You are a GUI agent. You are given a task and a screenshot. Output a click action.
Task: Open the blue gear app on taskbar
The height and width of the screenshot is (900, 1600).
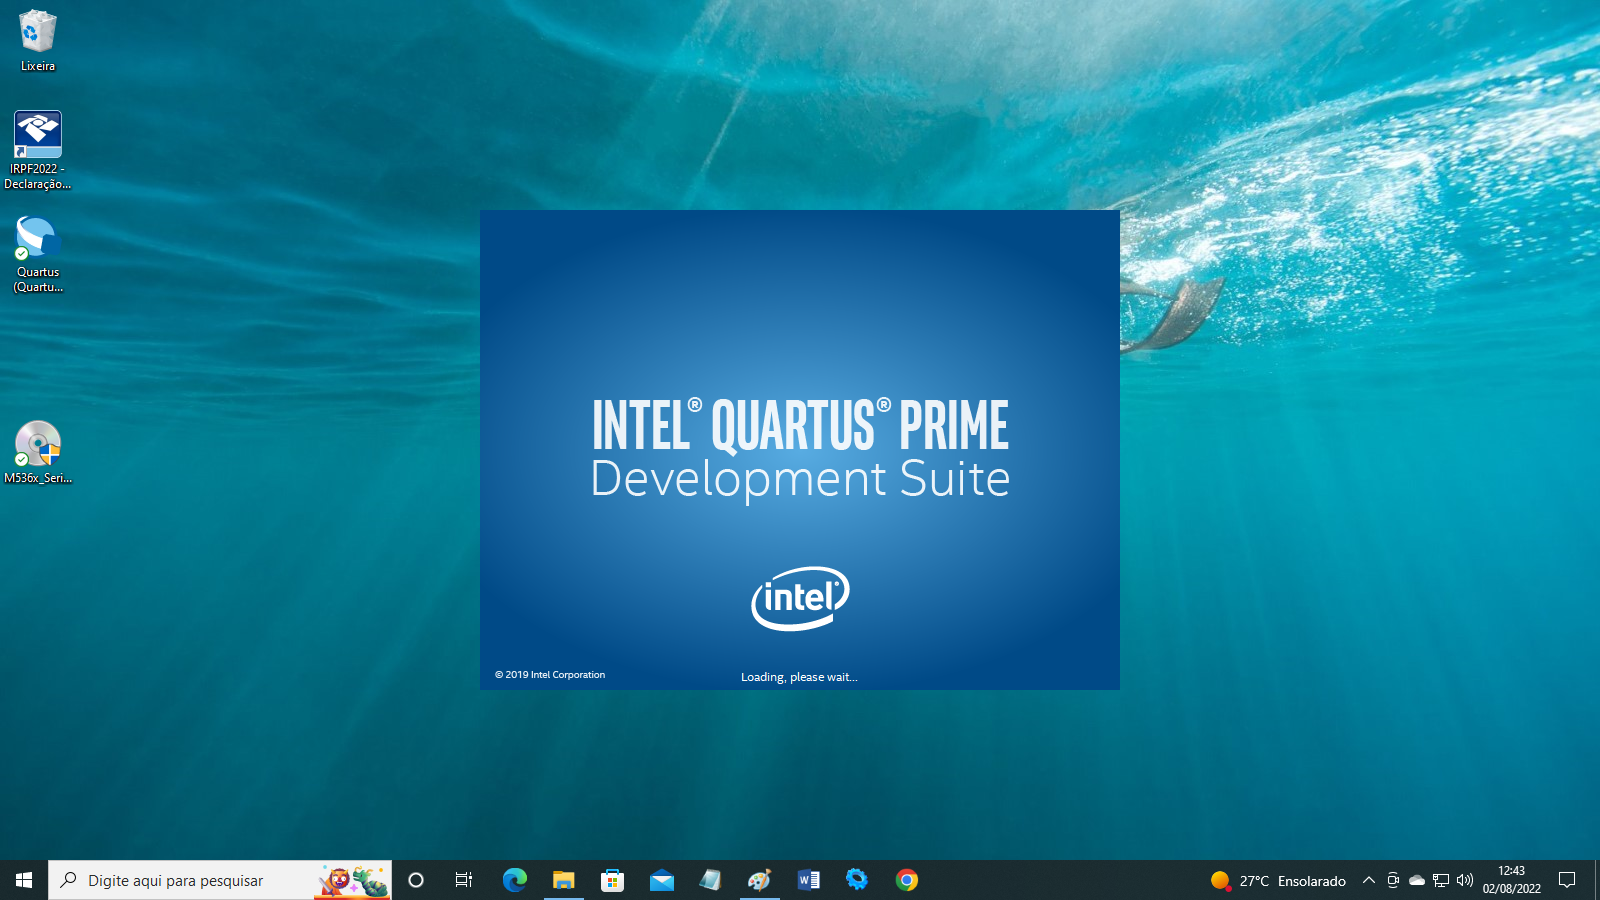(x=857, y=880)
